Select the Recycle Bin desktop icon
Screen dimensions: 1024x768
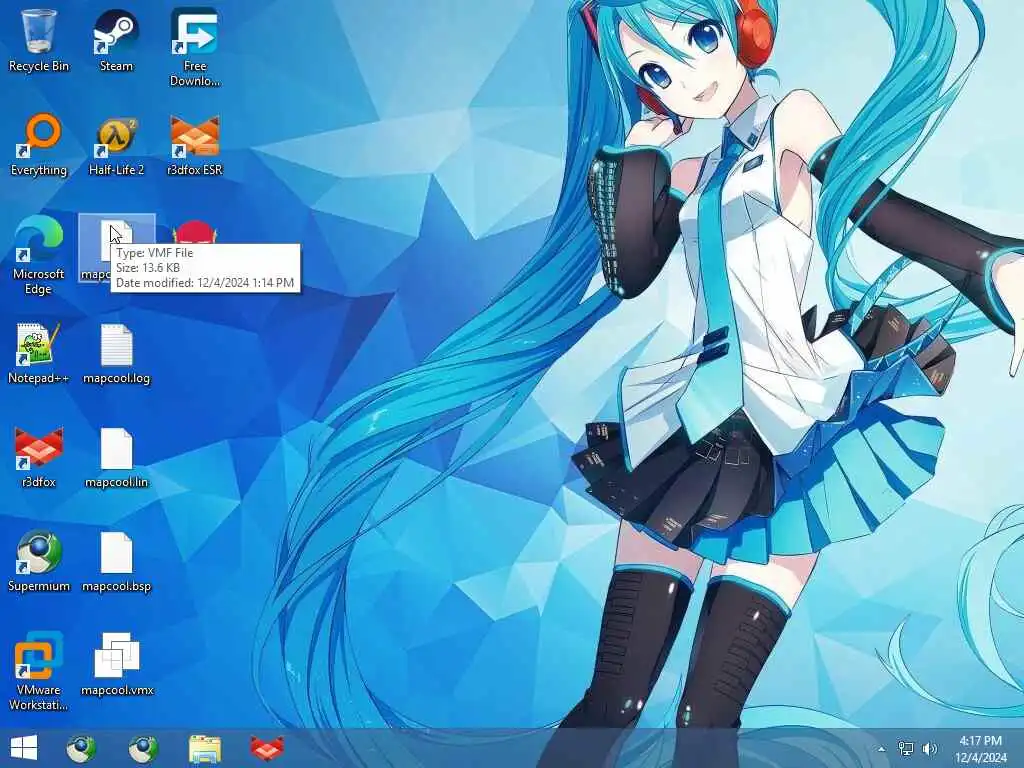(x=39, y=40)
